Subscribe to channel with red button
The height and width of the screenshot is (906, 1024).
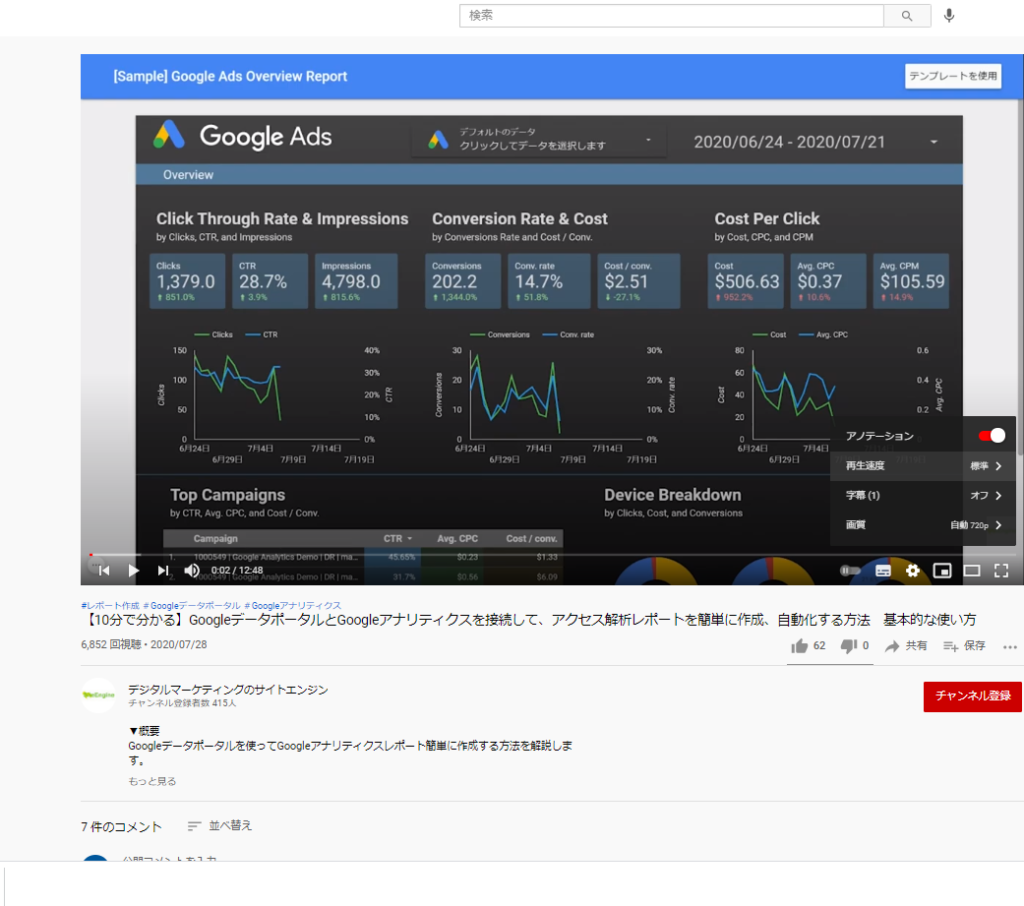[x=972, y=696]
